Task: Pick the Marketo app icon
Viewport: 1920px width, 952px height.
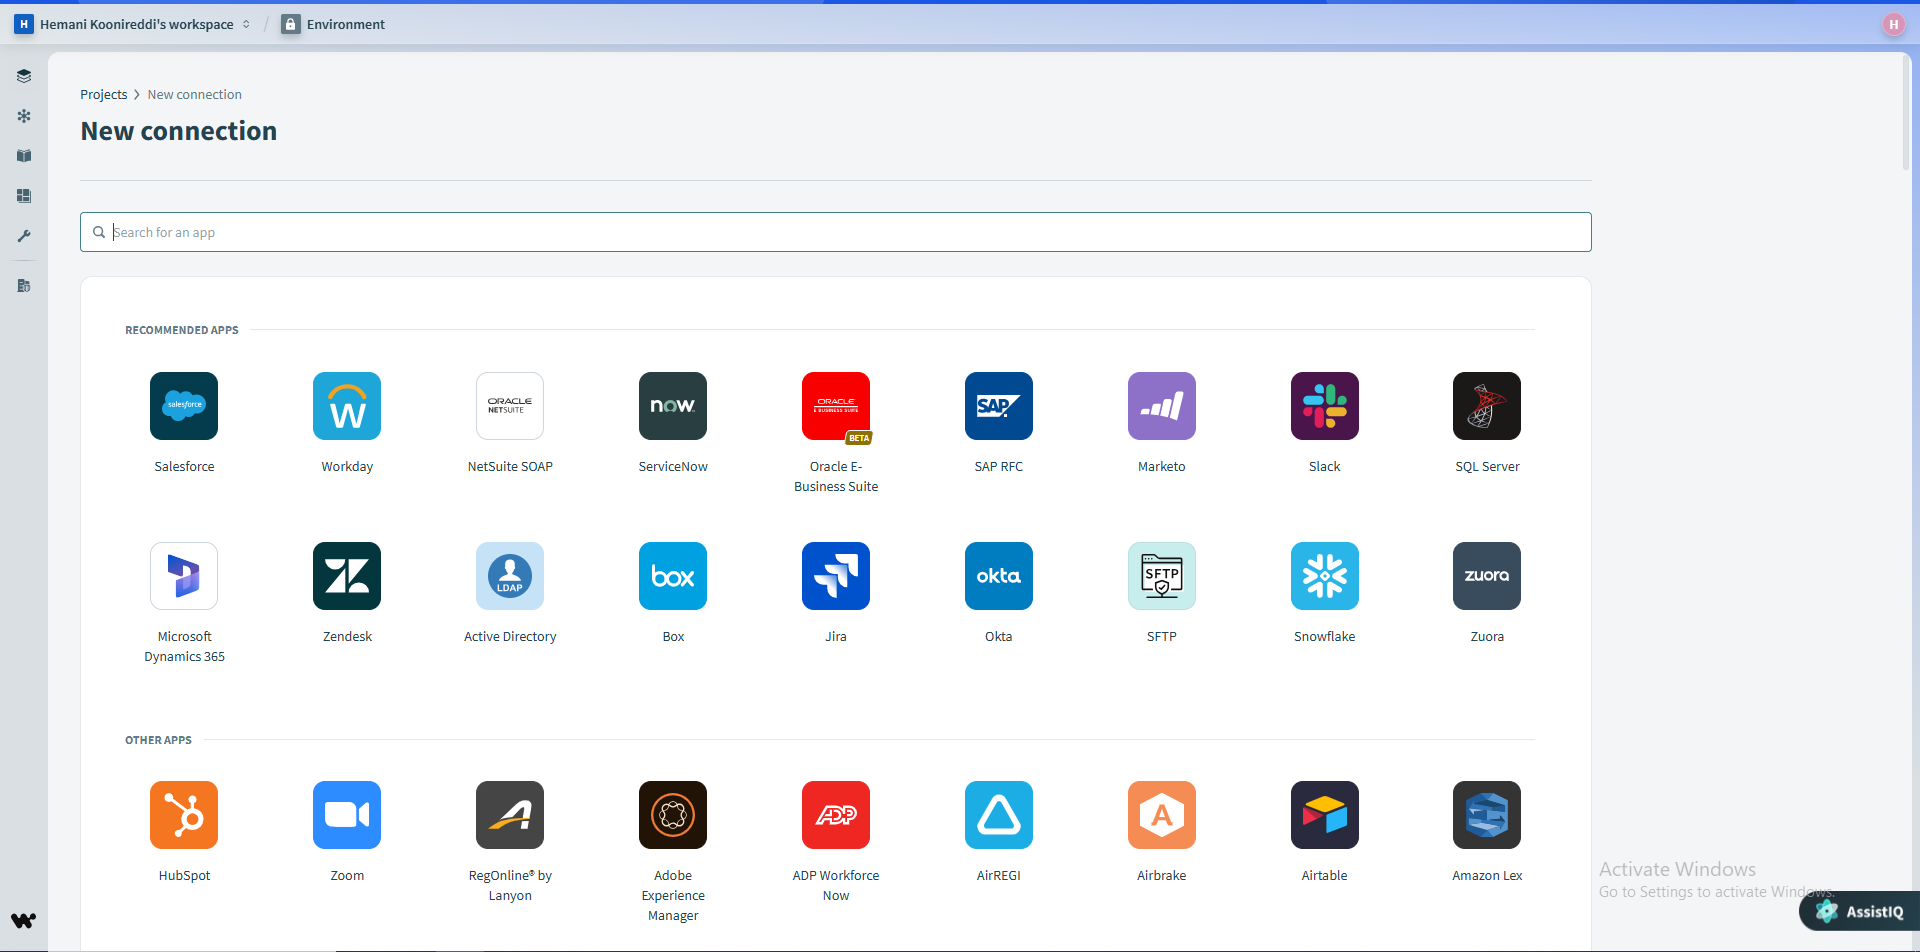Action: pyautogui.click(x=1162, y=406)
